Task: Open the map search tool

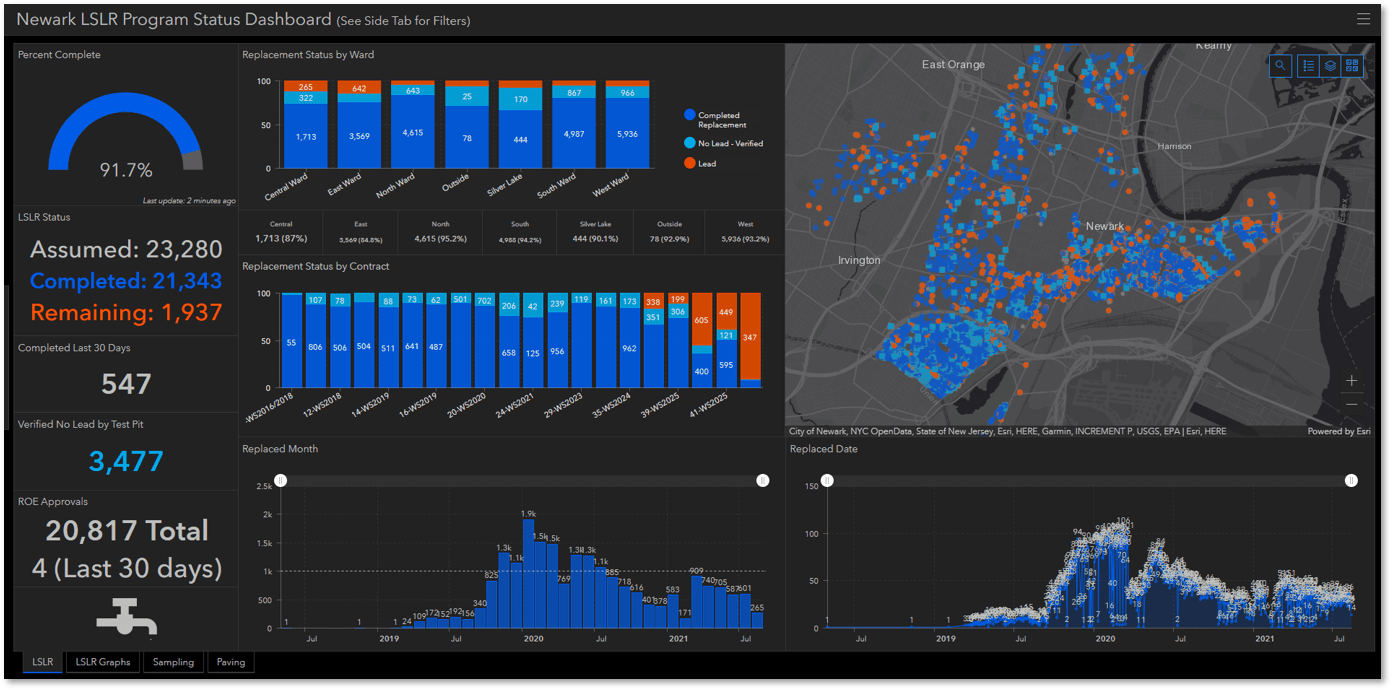Action: pos(1280,66)
